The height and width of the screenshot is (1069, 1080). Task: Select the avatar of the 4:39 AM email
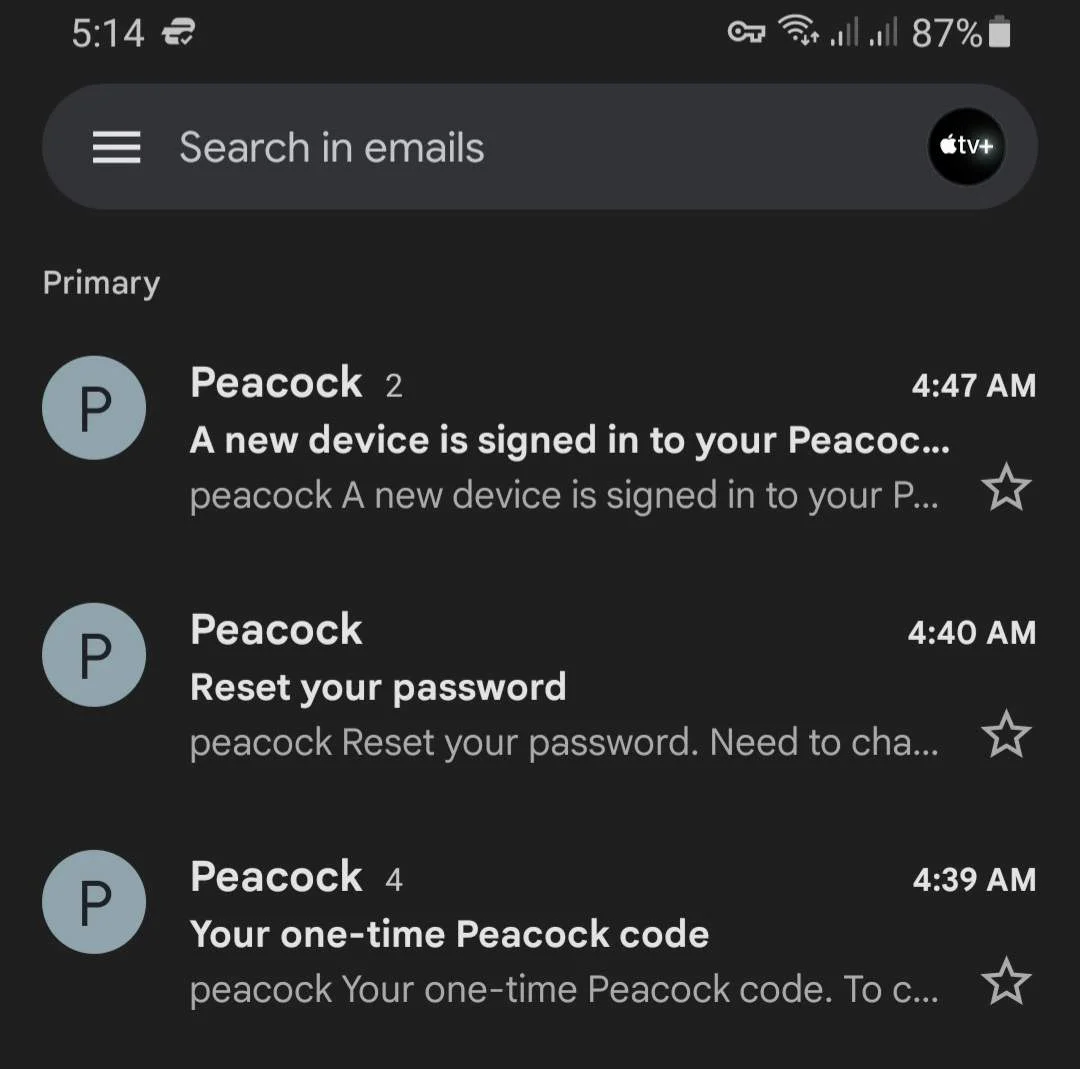(94, 902)
